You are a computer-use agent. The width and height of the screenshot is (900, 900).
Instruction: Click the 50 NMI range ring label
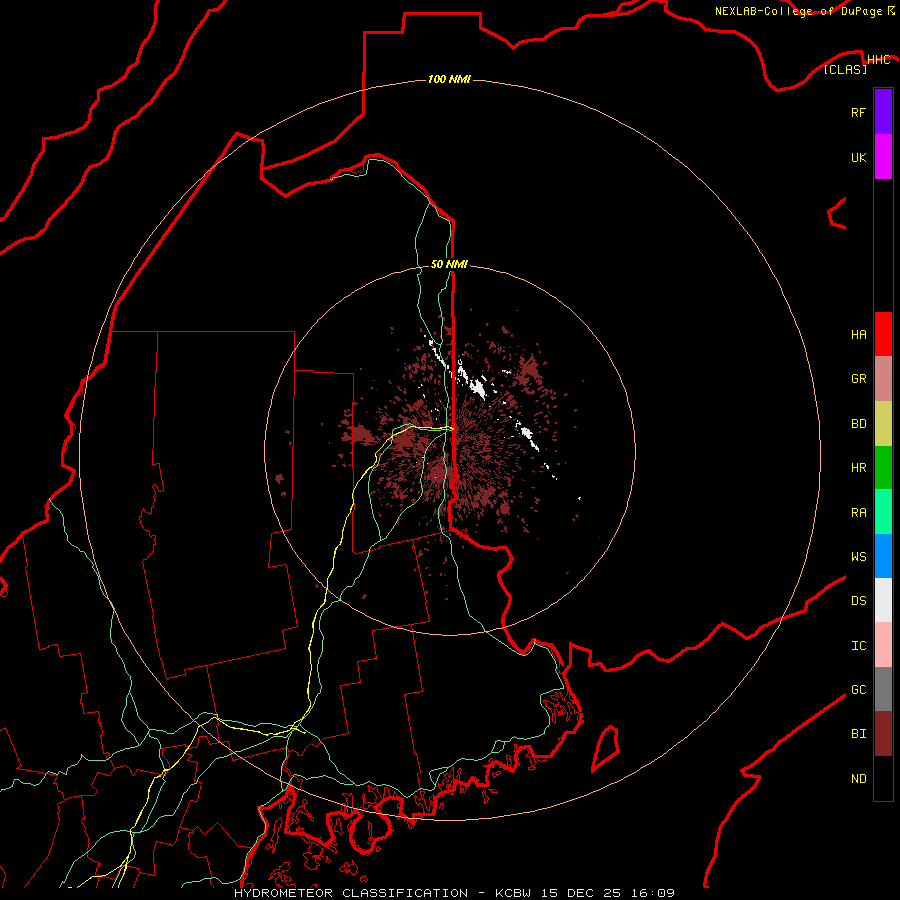449,264
